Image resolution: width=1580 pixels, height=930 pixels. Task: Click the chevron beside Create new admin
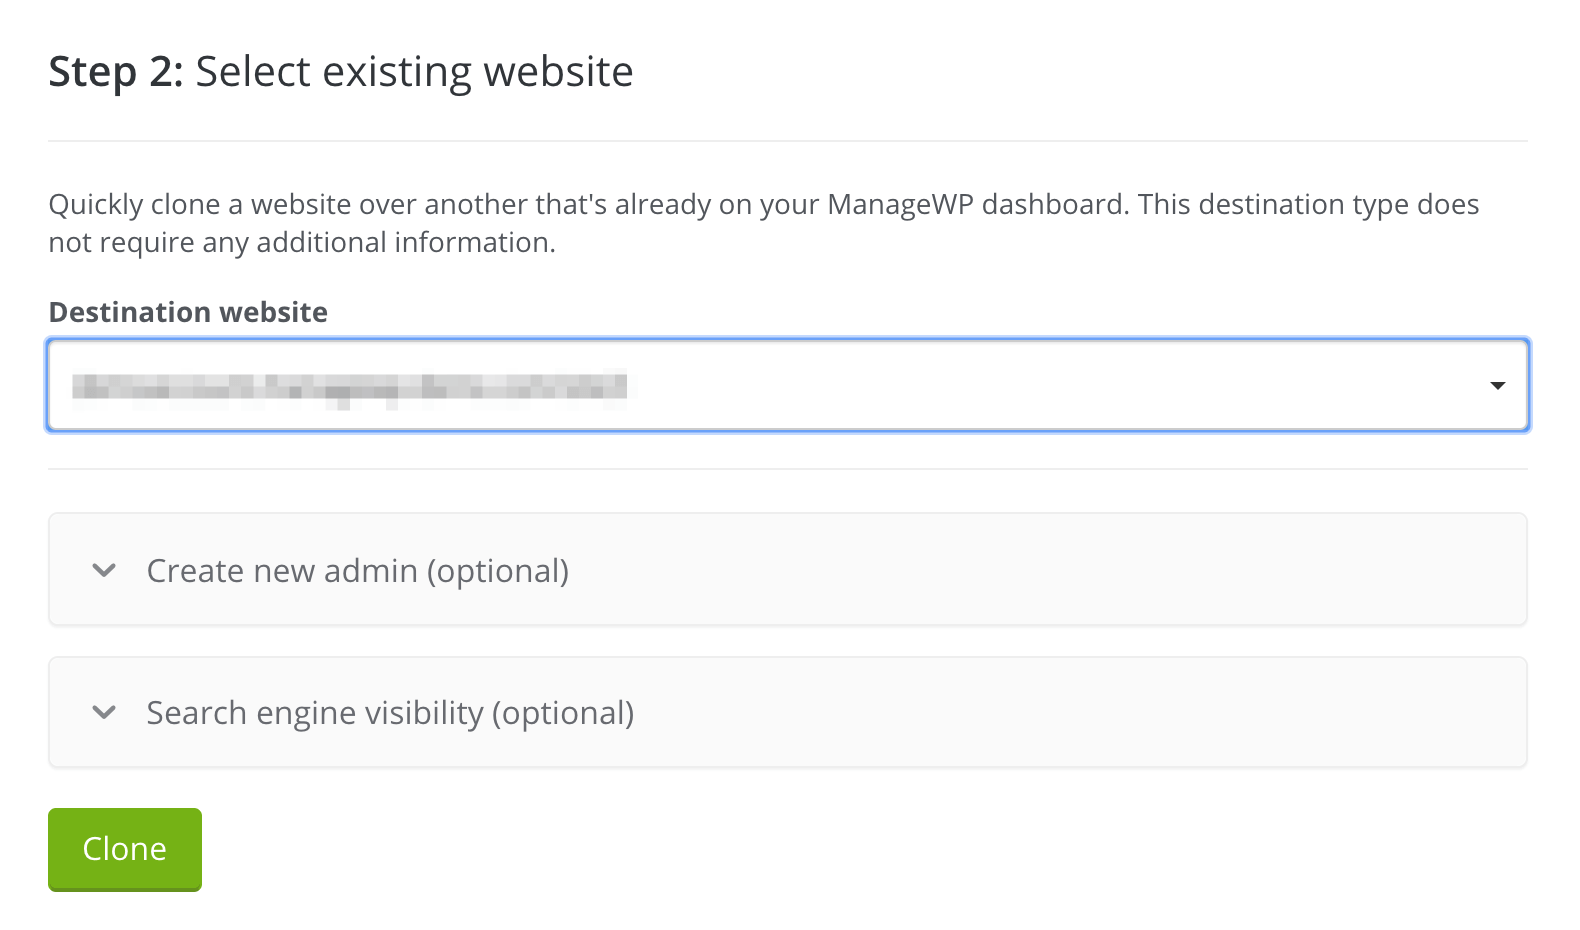click(104, 571)
